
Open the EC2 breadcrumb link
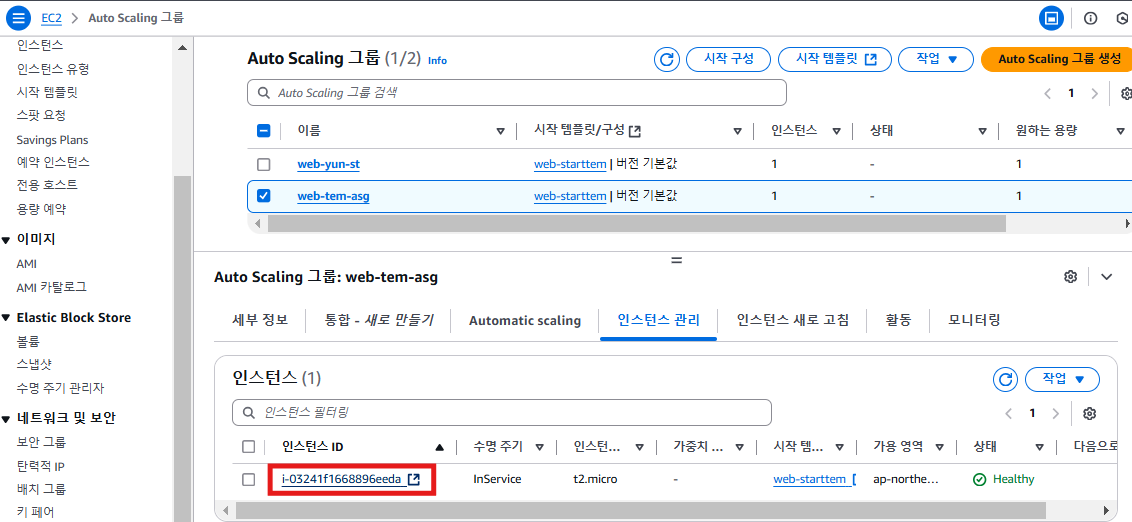(51, 17)
